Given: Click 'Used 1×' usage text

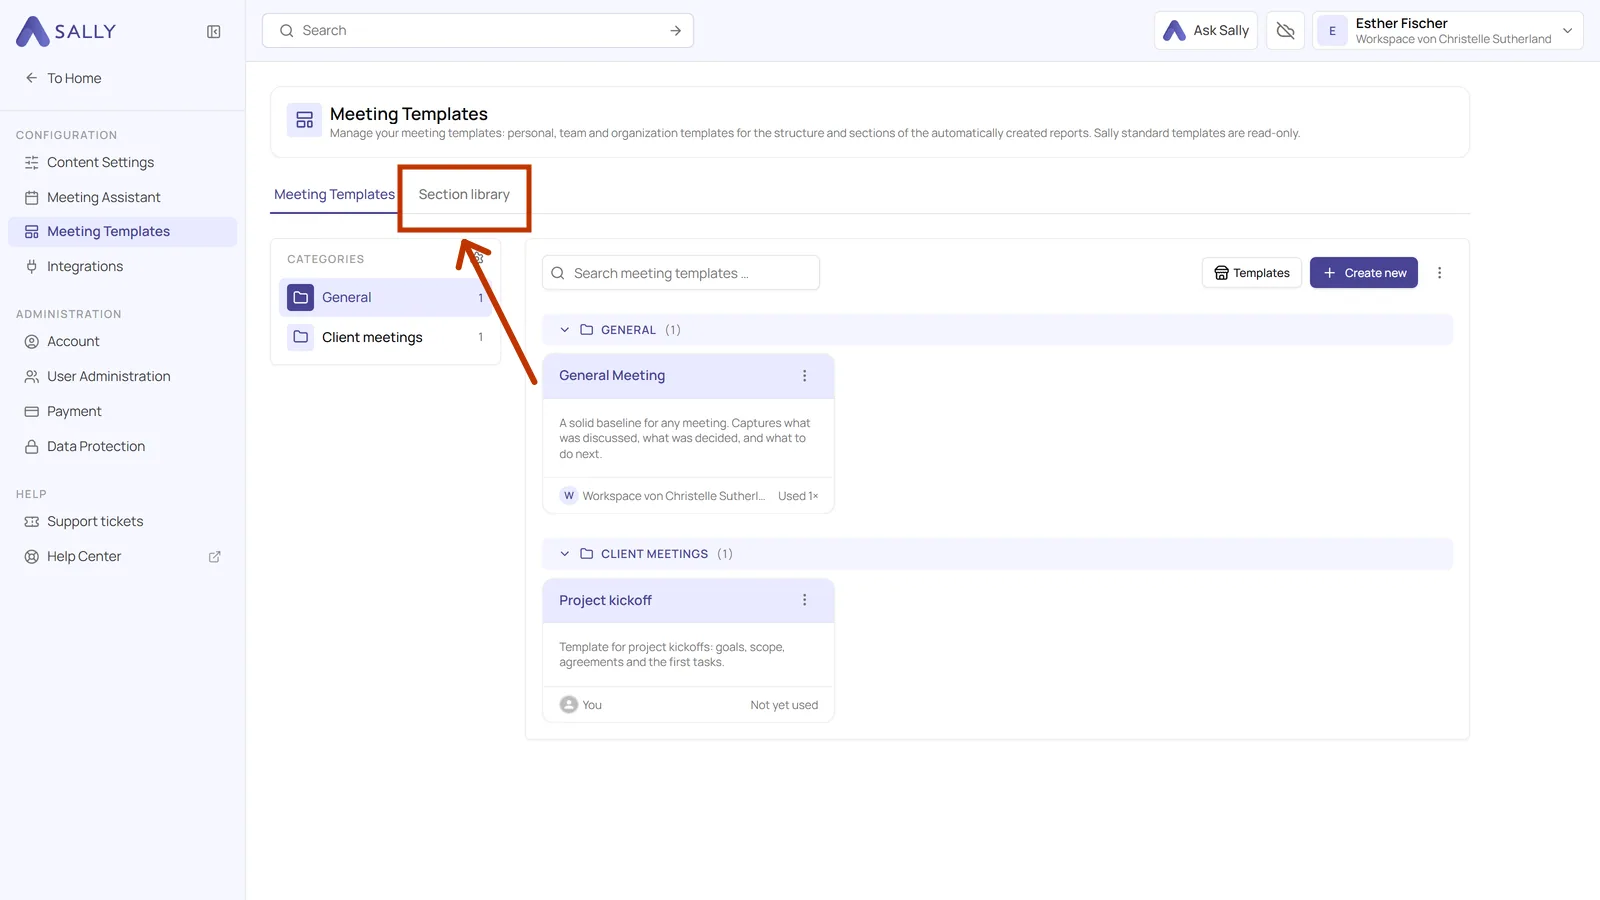Looking at the screenshot, I should coord(798,496).
